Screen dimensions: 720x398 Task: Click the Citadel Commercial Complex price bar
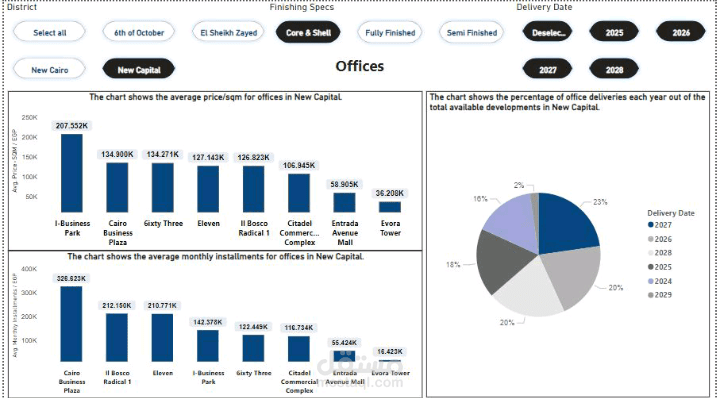(299, 193)
